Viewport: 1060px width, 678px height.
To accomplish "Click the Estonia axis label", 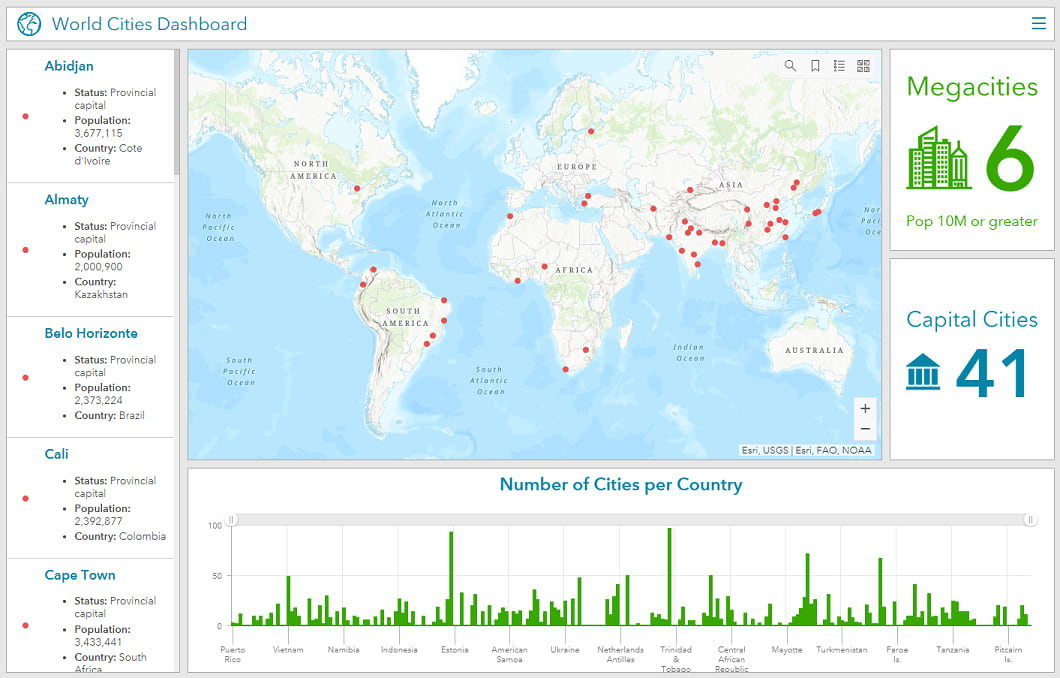I will point(454,650).
